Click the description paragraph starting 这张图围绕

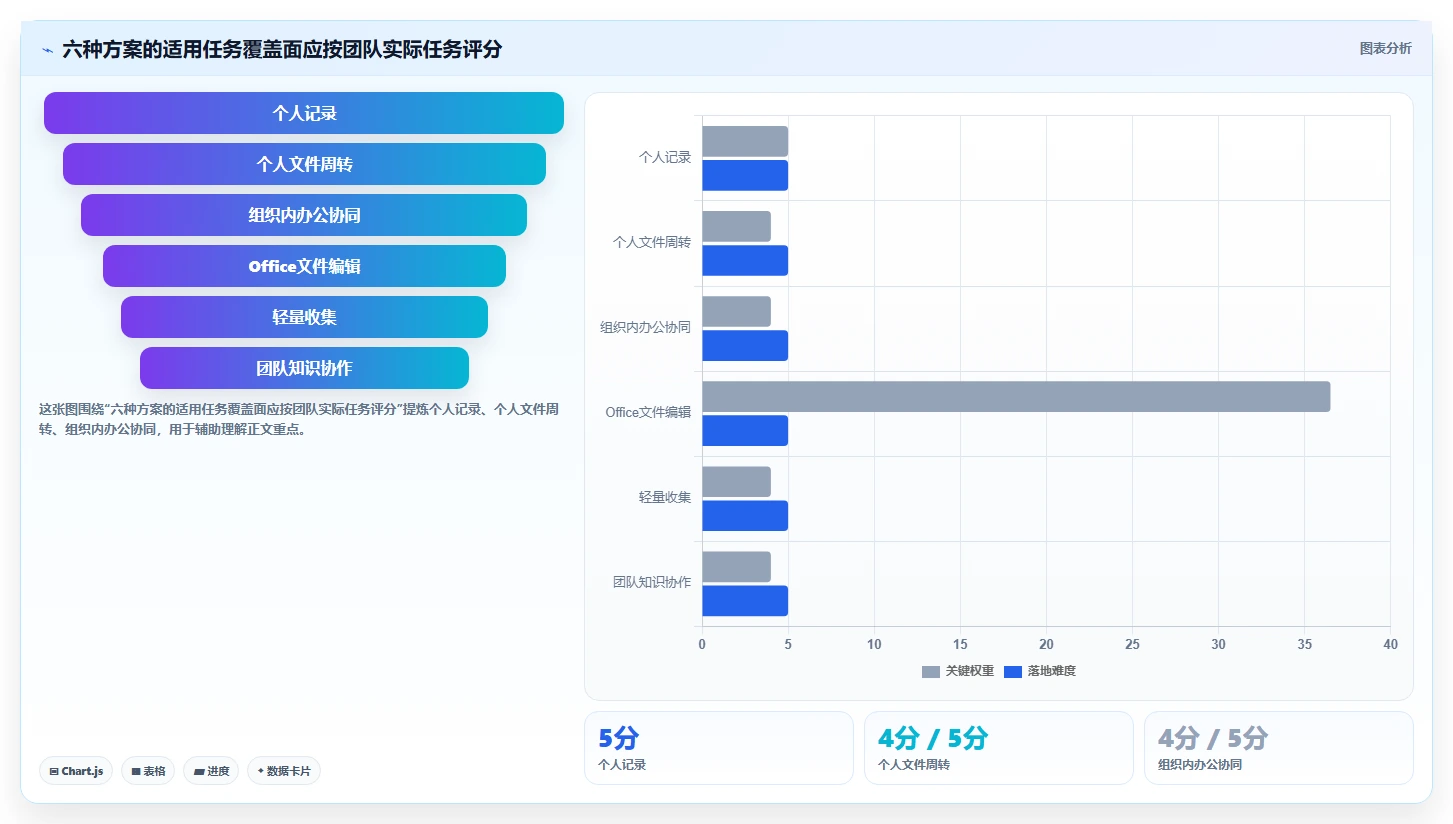(299, 419)
